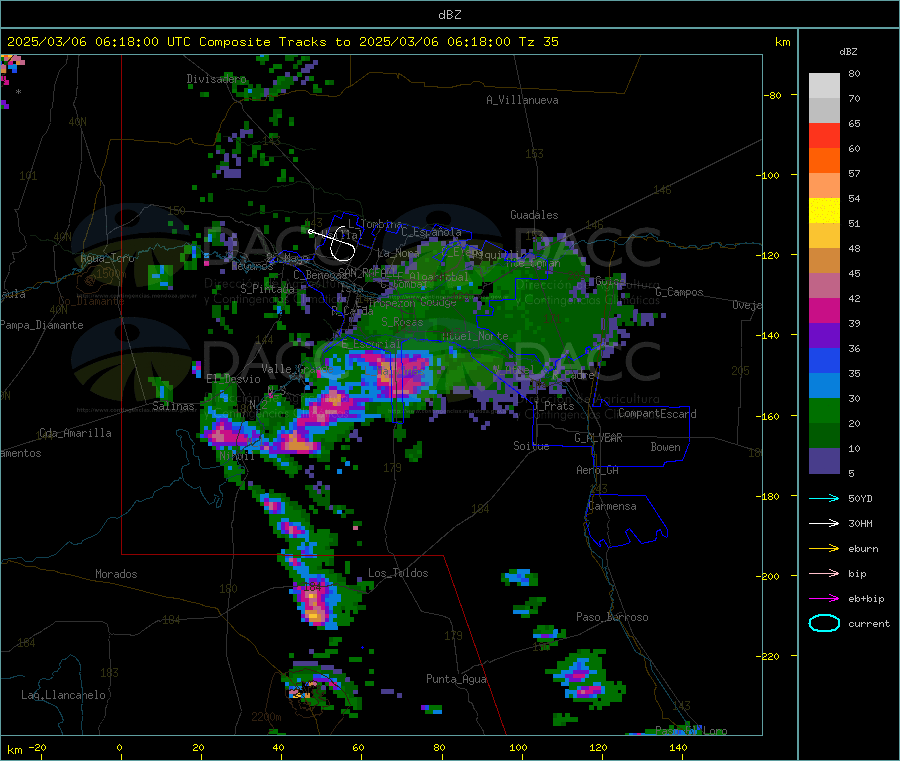The width and height of the screenshot is (900, 761).
Task: Pick the dark orange 57-60 dBZ swatch
Action: pyautogui.click(x=824, y=161)
